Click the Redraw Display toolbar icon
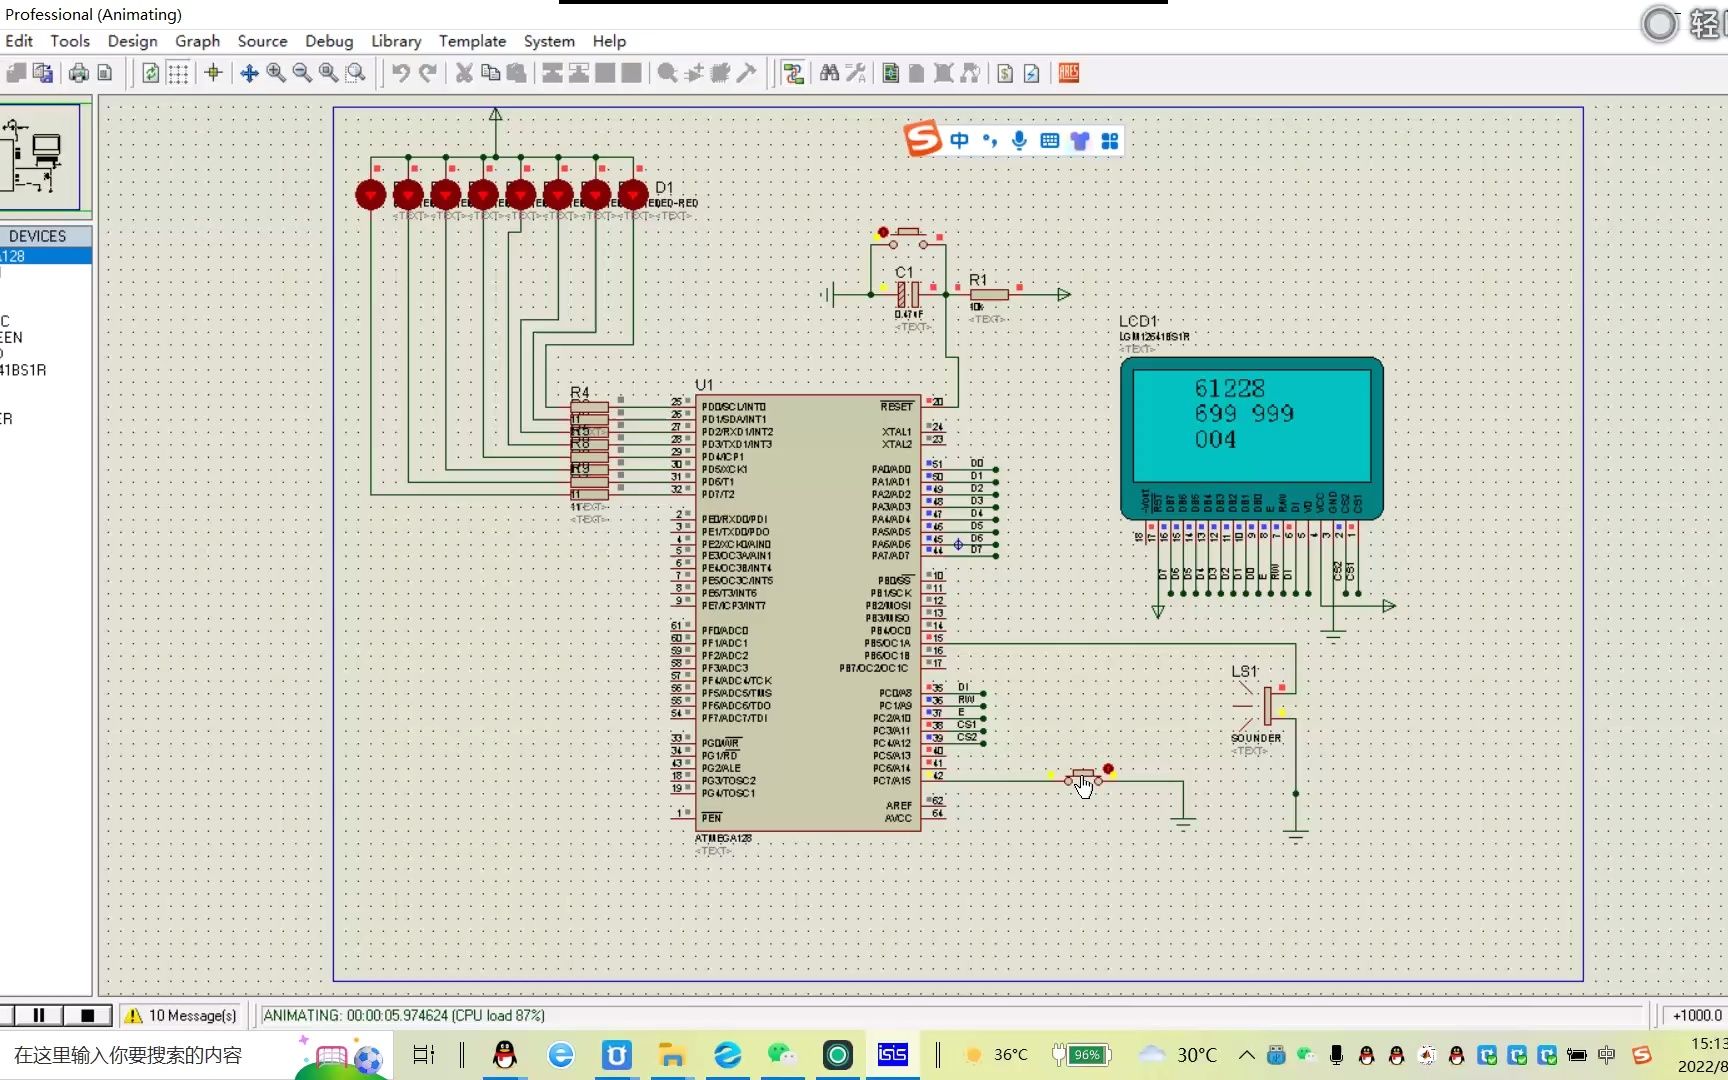Image resolution: width=1728 pixels, height=1080 pixels. 150,73
